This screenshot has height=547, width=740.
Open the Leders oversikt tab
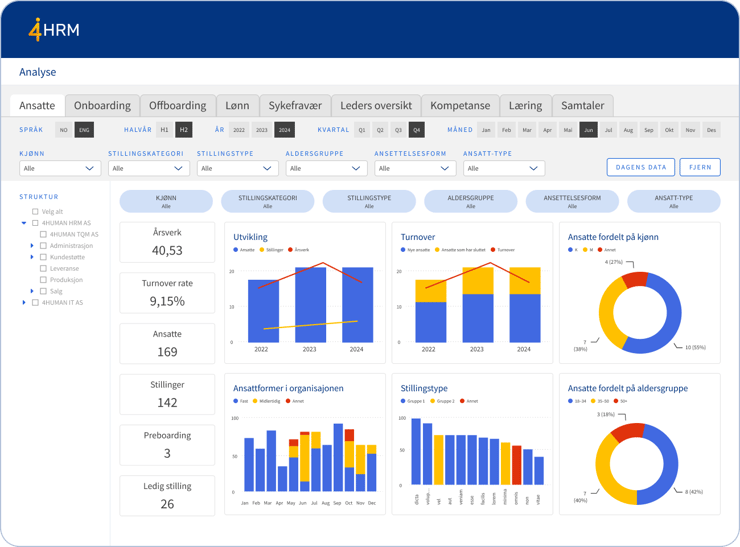(x=376, y=106)
